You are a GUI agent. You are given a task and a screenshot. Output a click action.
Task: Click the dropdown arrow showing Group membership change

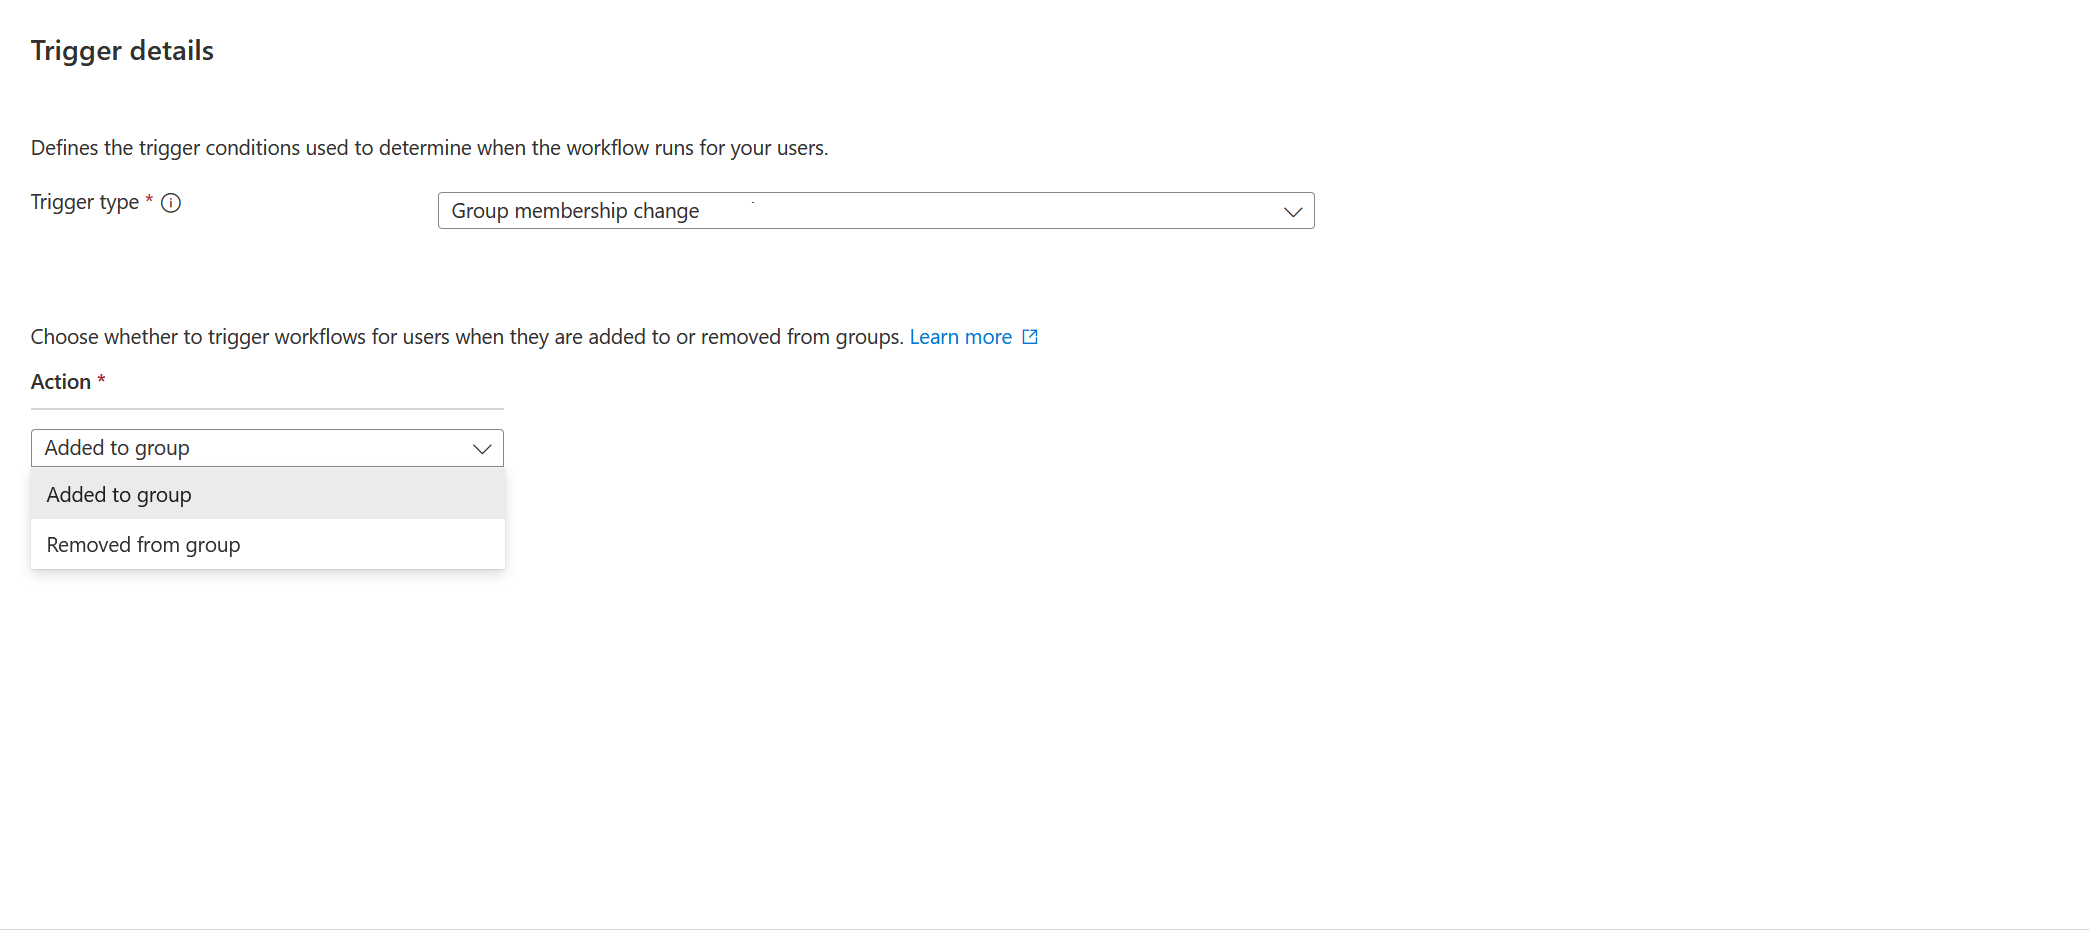1292,211
